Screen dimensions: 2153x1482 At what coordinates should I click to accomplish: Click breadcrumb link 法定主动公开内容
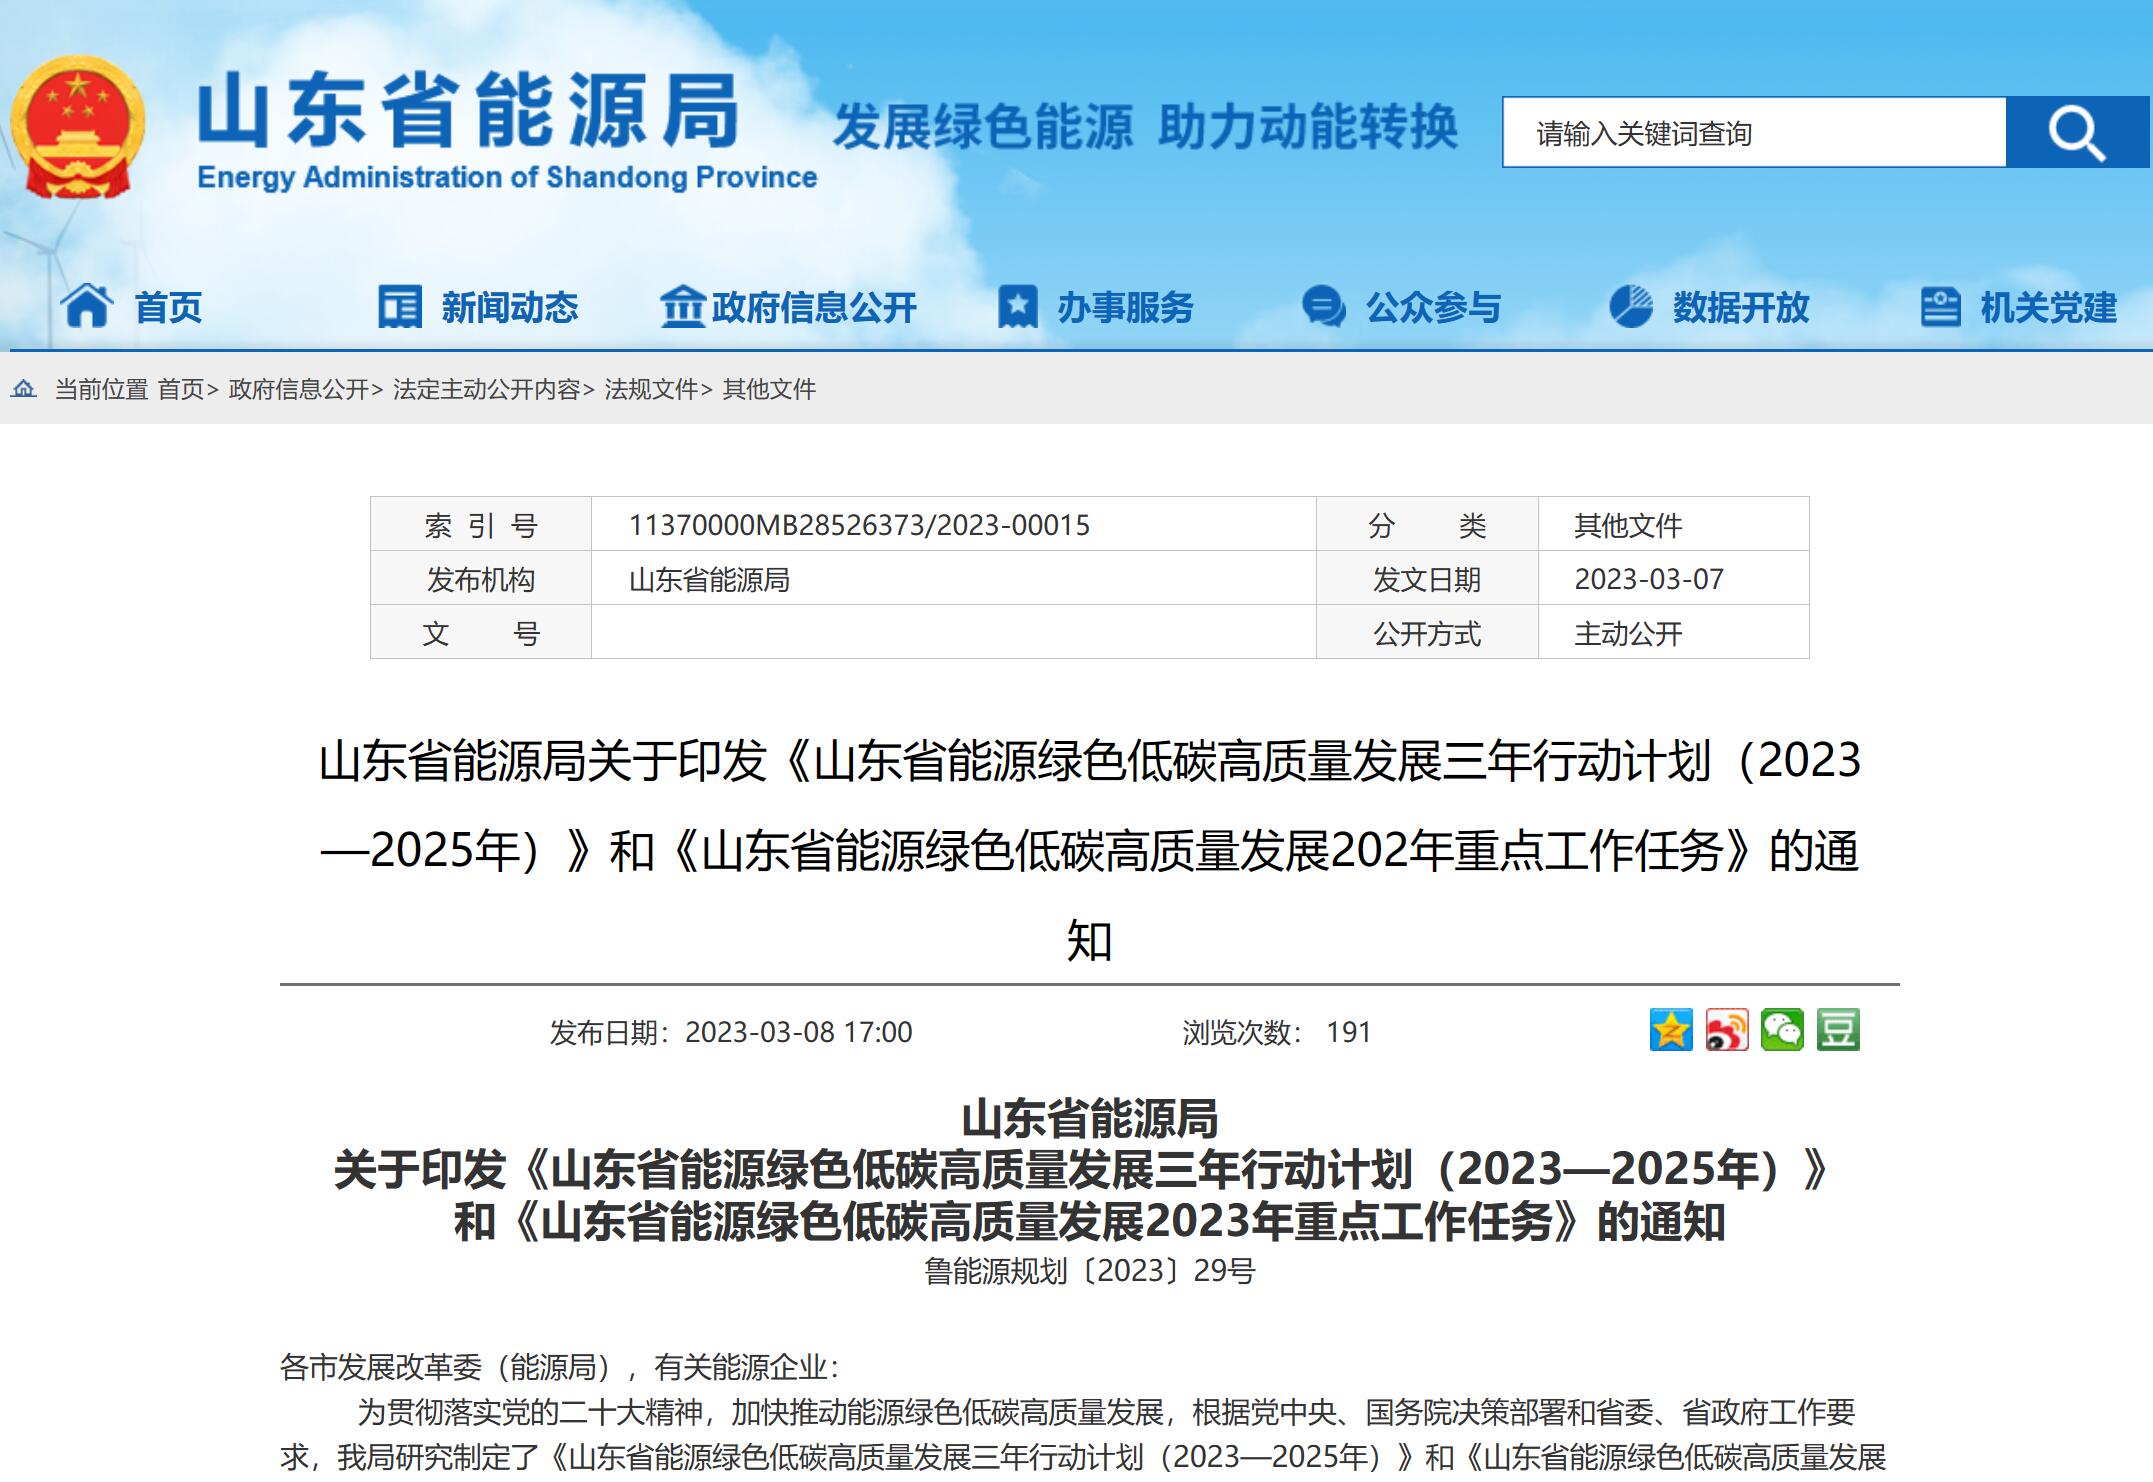click(486, 389)
